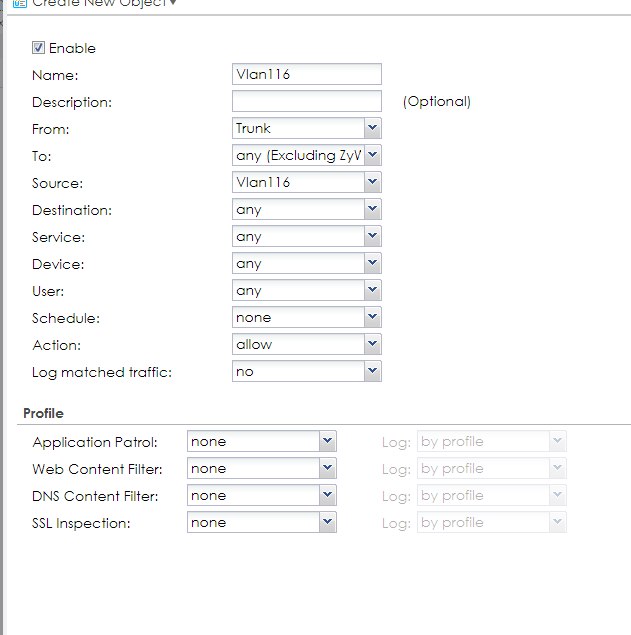
Task: Expand the Destination dropdown
Action: pyautogui.click(x=307, y=209)
